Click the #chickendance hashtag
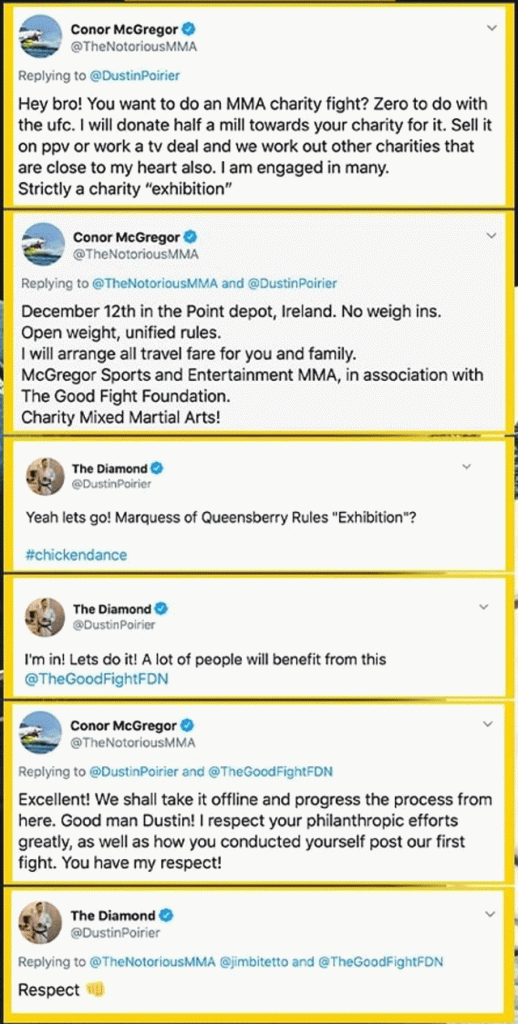 (76, 555)
